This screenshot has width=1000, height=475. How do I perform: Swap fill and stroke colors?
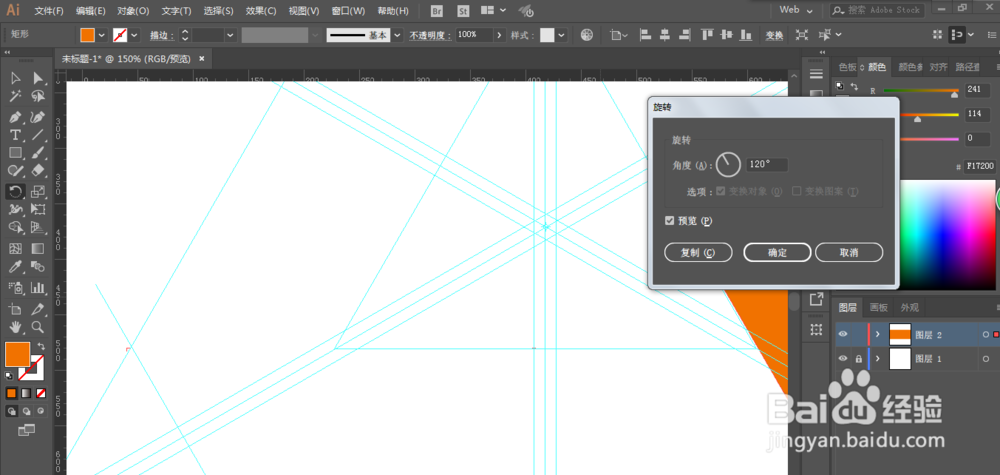(x=40, y=346)
